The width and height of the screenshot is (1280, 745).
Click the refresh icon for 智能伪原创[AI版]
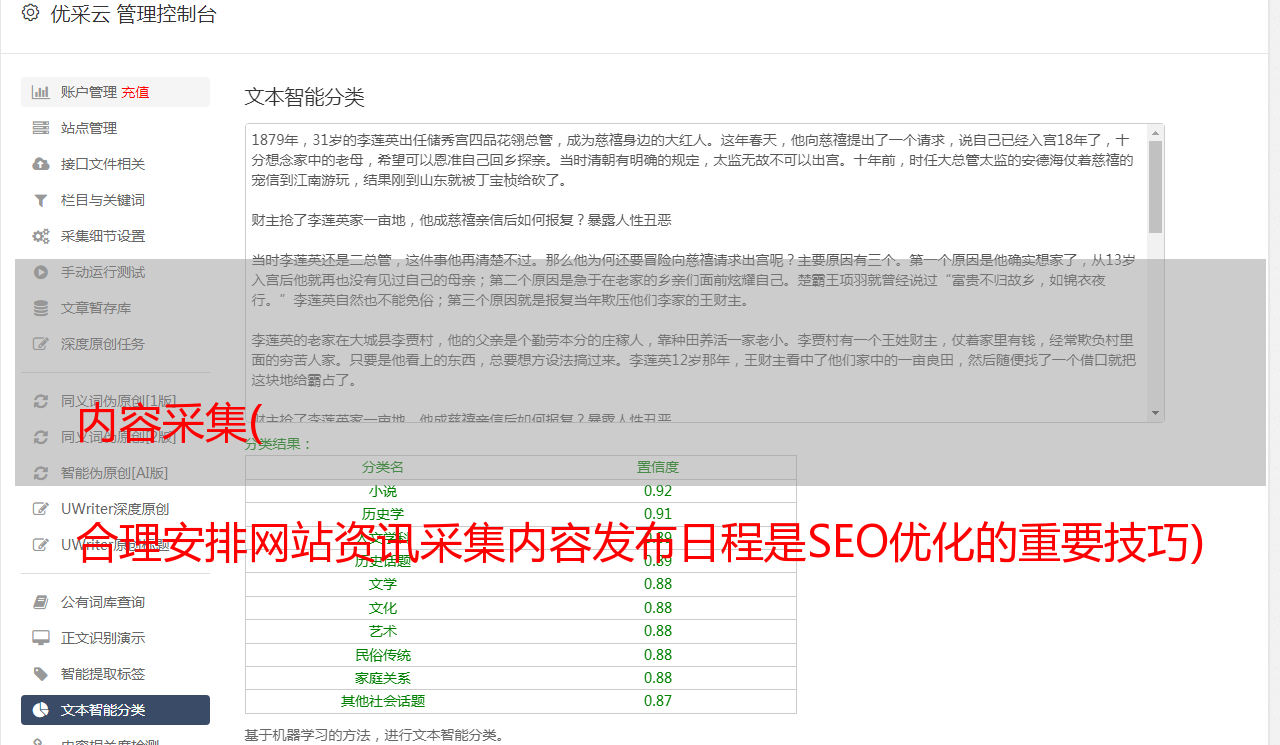pyautogui.click(x=41, y=473)
